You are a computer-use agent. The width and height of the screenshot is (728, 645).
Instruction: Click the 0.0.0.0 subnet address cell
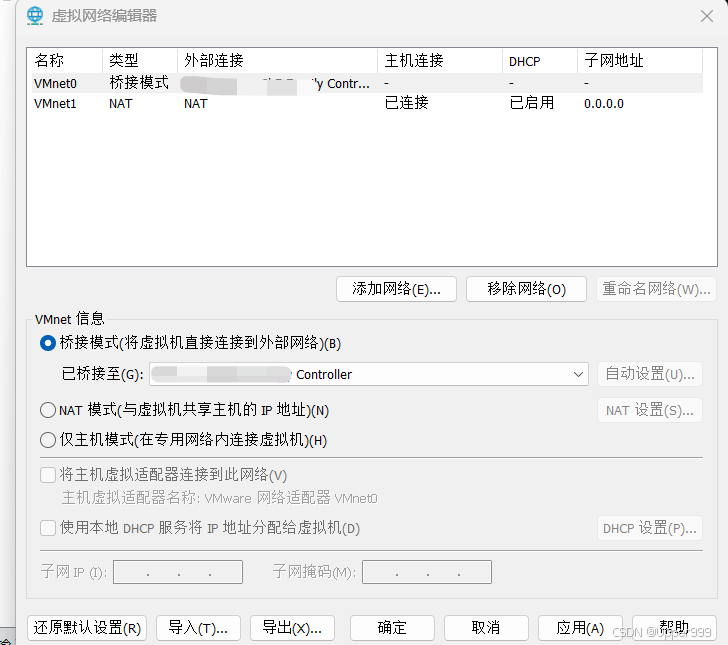[604, 104]
